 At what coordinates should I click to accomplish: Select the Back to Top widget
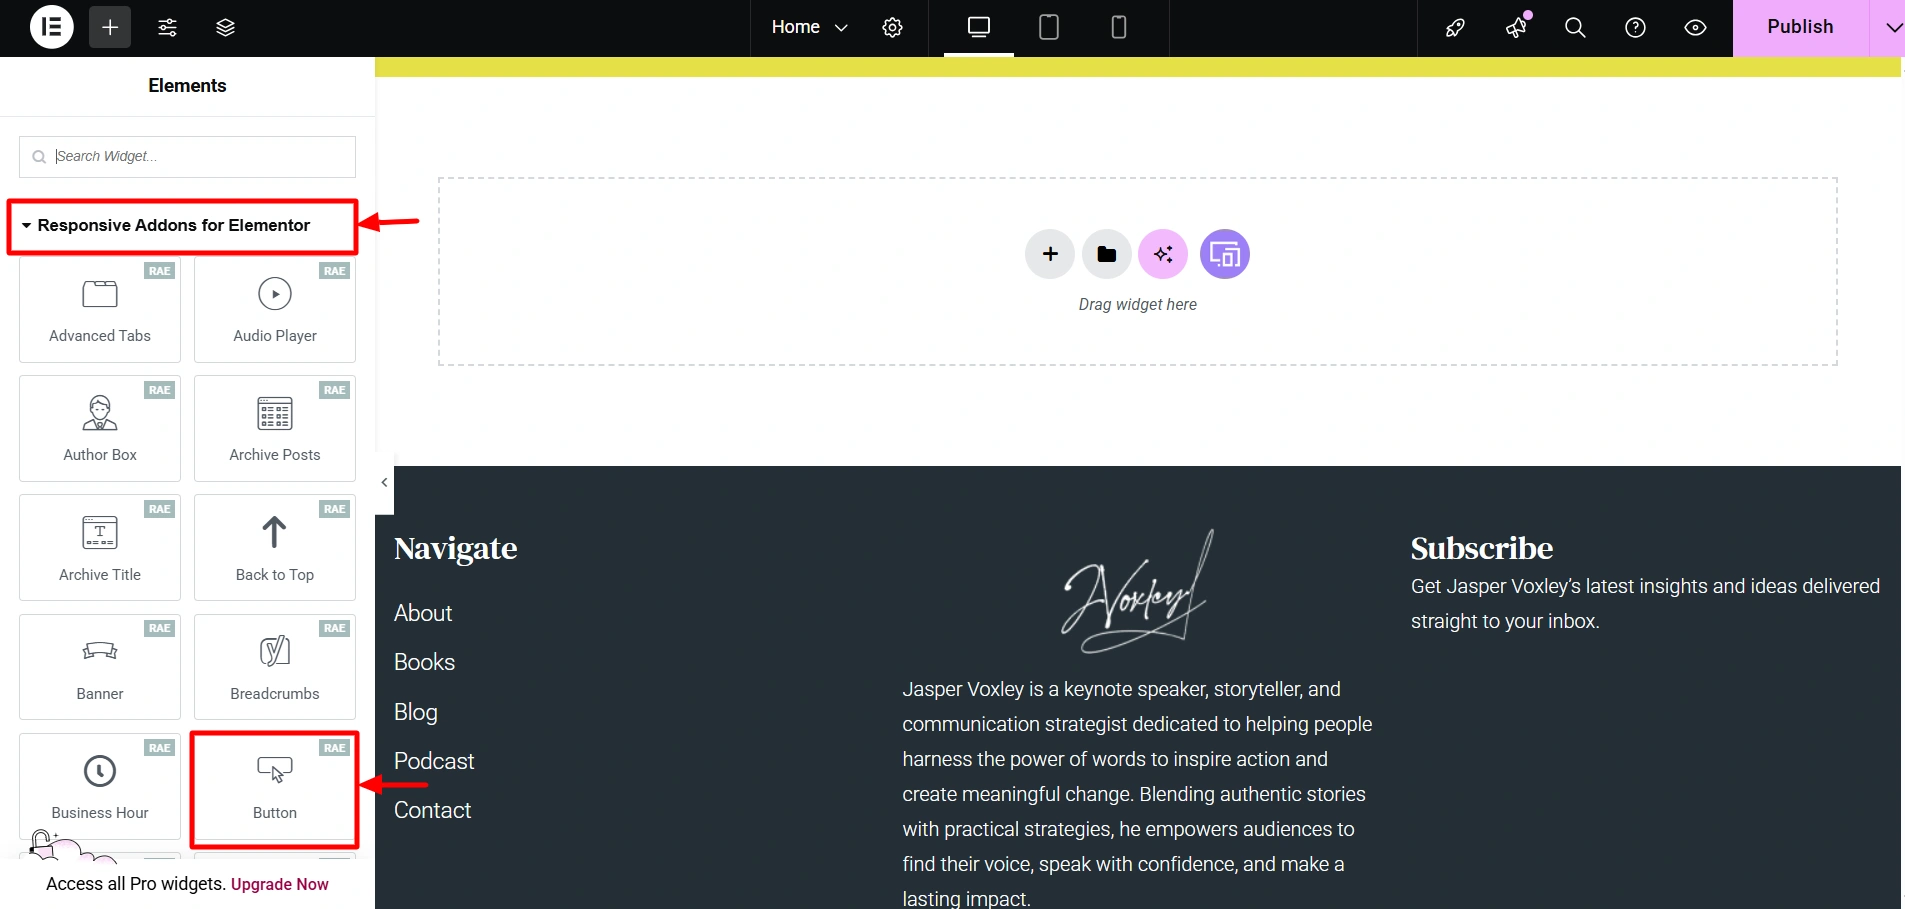coord(275,547)
